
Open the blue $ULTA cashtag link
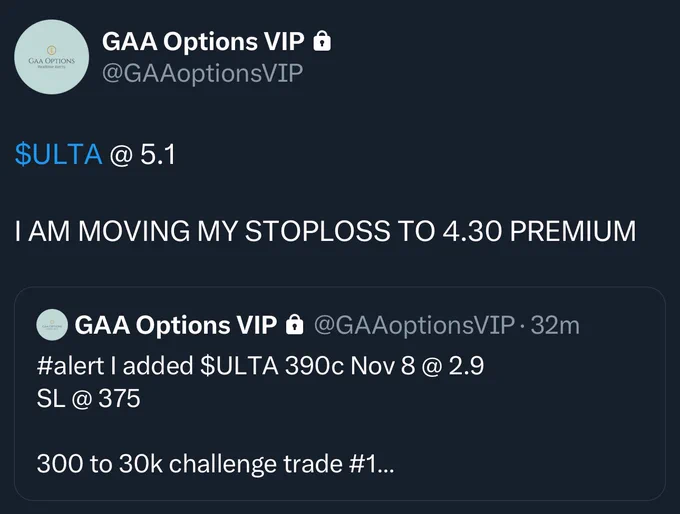(x=59, y=154)
